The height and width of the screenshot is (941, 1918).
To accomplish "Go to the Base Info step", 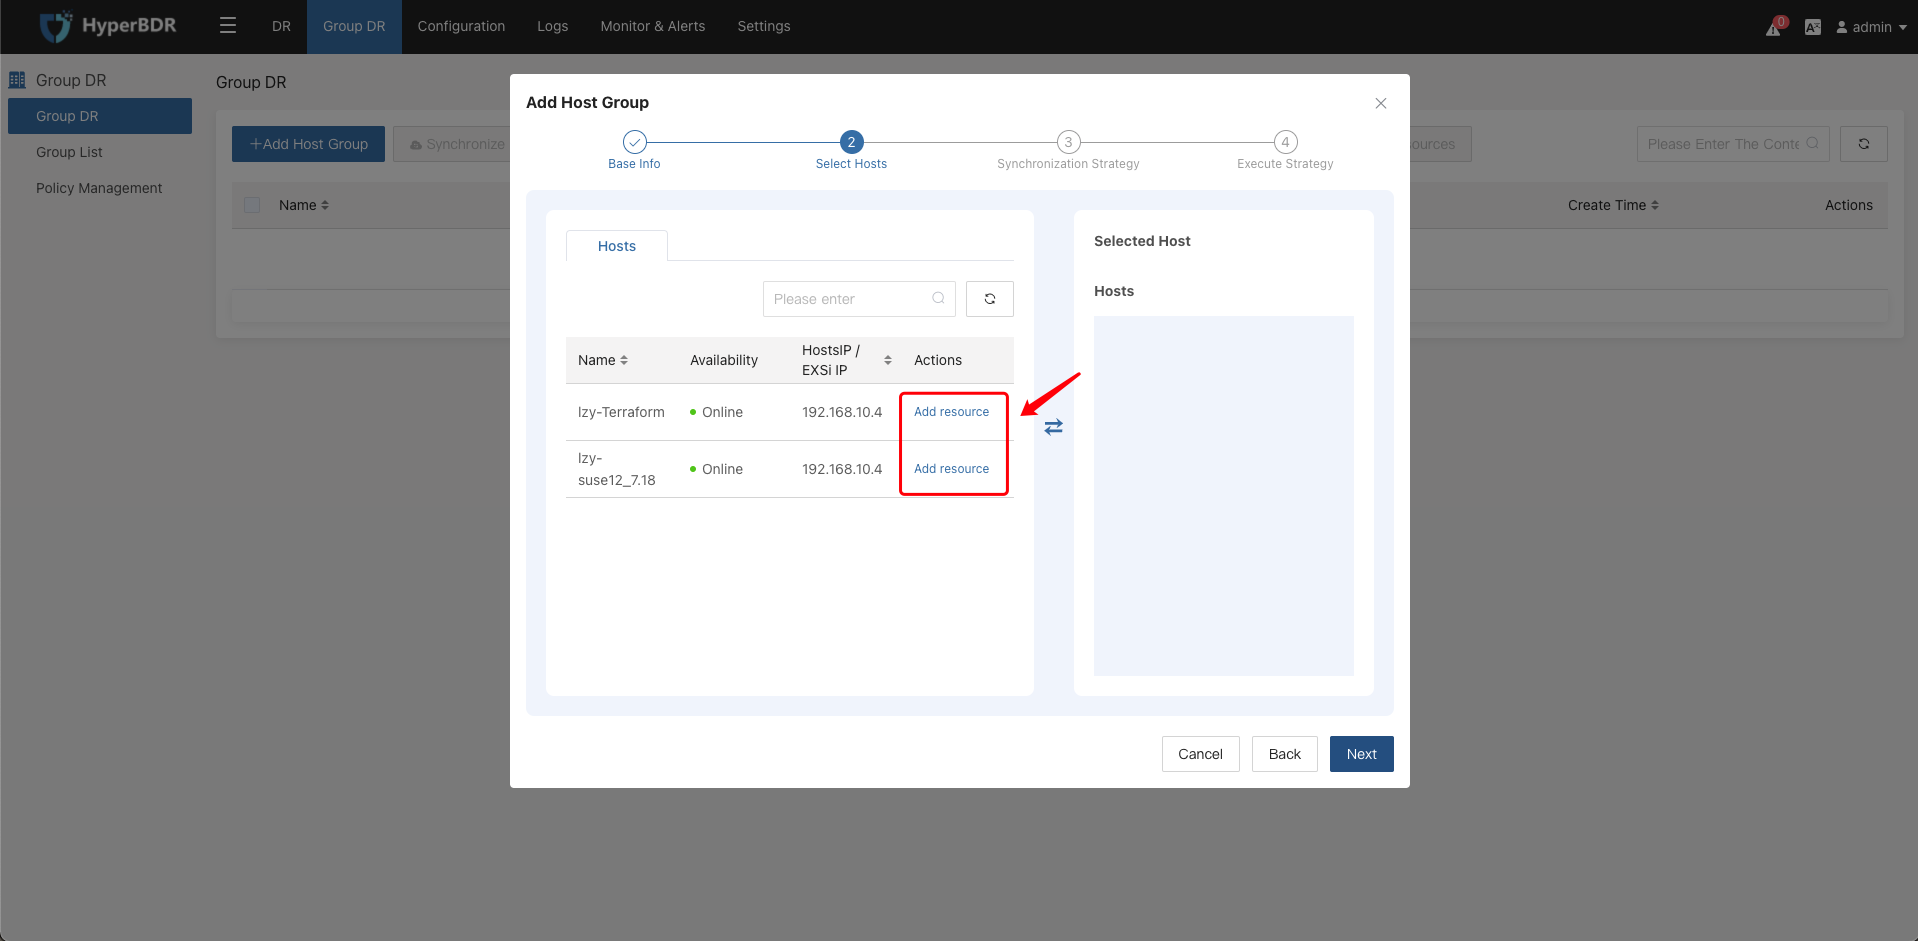I will coord(634,149).
